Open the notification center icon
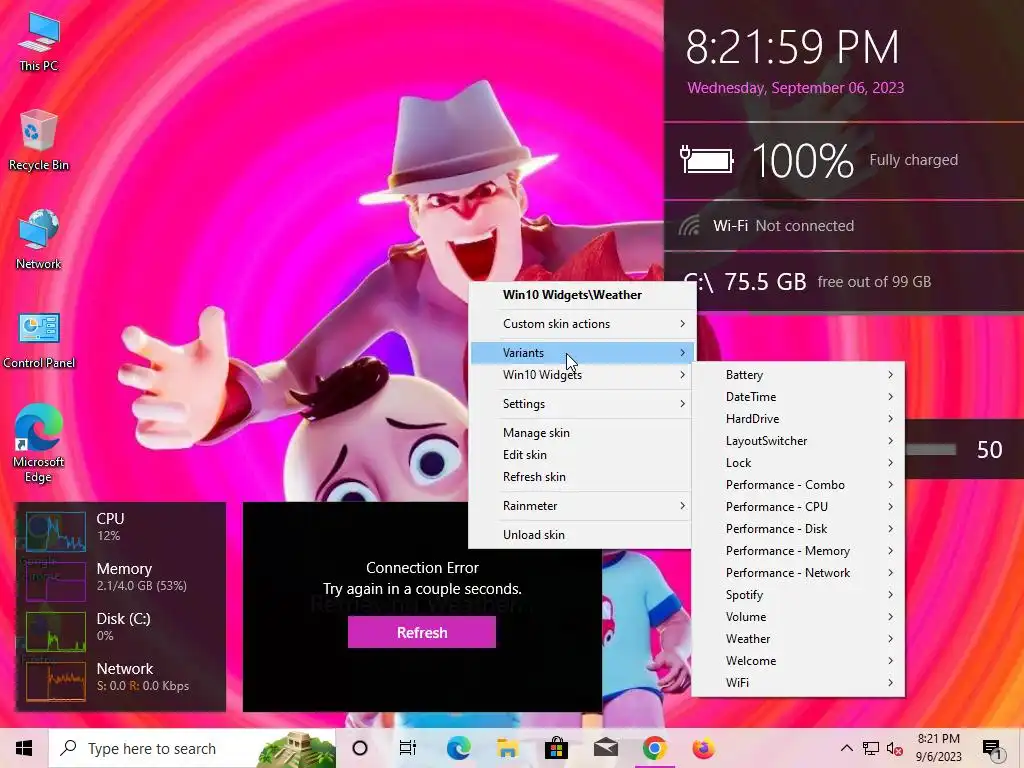The image size is (1024, 768). pyautogui.click(x=992, y=749)
